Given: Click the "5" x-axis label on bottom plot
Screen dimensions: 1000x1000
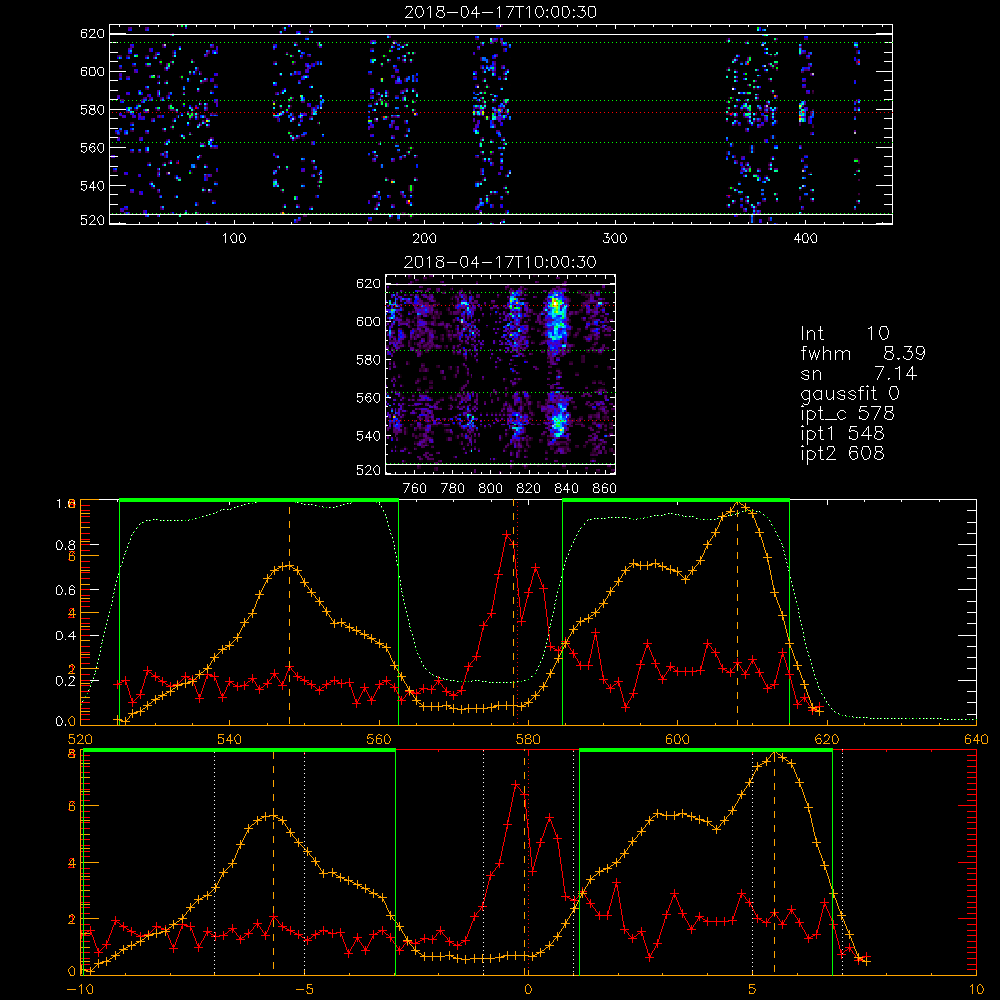Looking at the screenshot, I should click(753, 990).
